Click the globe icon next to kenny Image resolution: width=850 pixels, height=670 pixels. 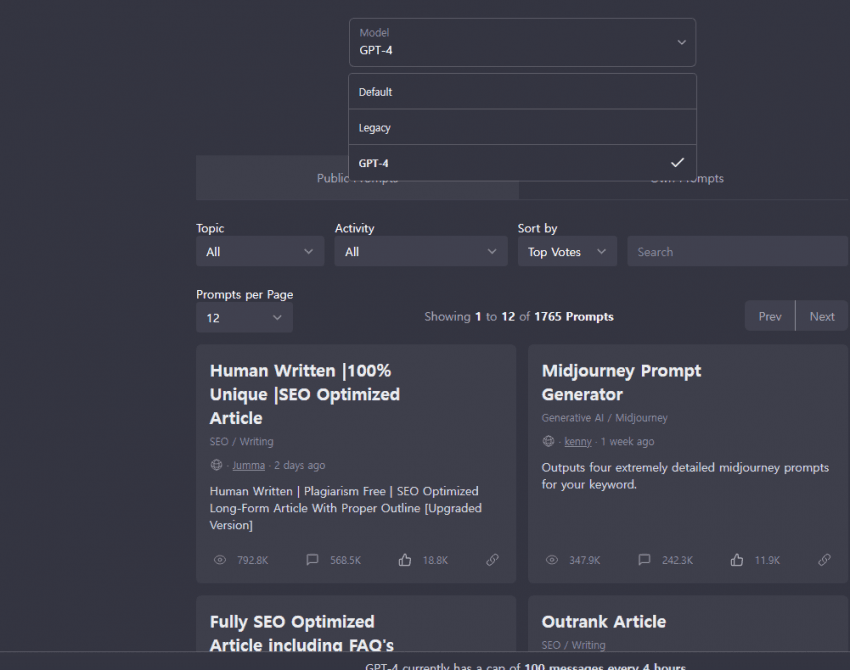pyautogui.click(x=548, y=441)
